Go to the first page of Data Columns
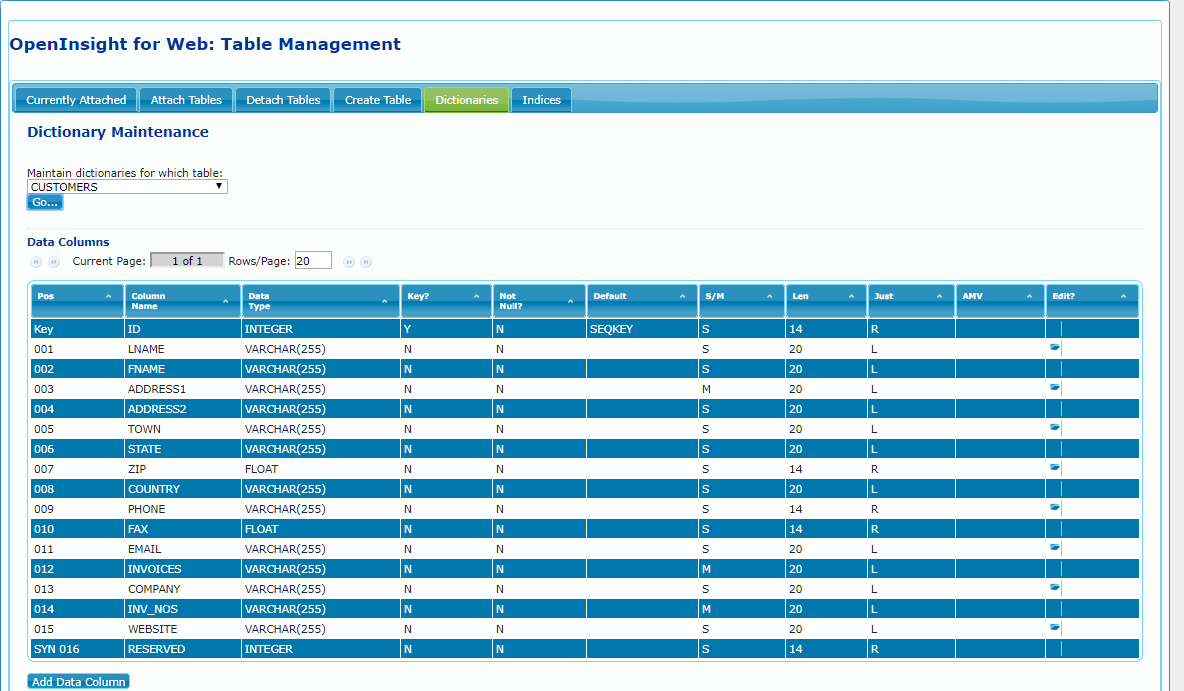Viewport: 1184px width, 691px height. pos(35,262)
